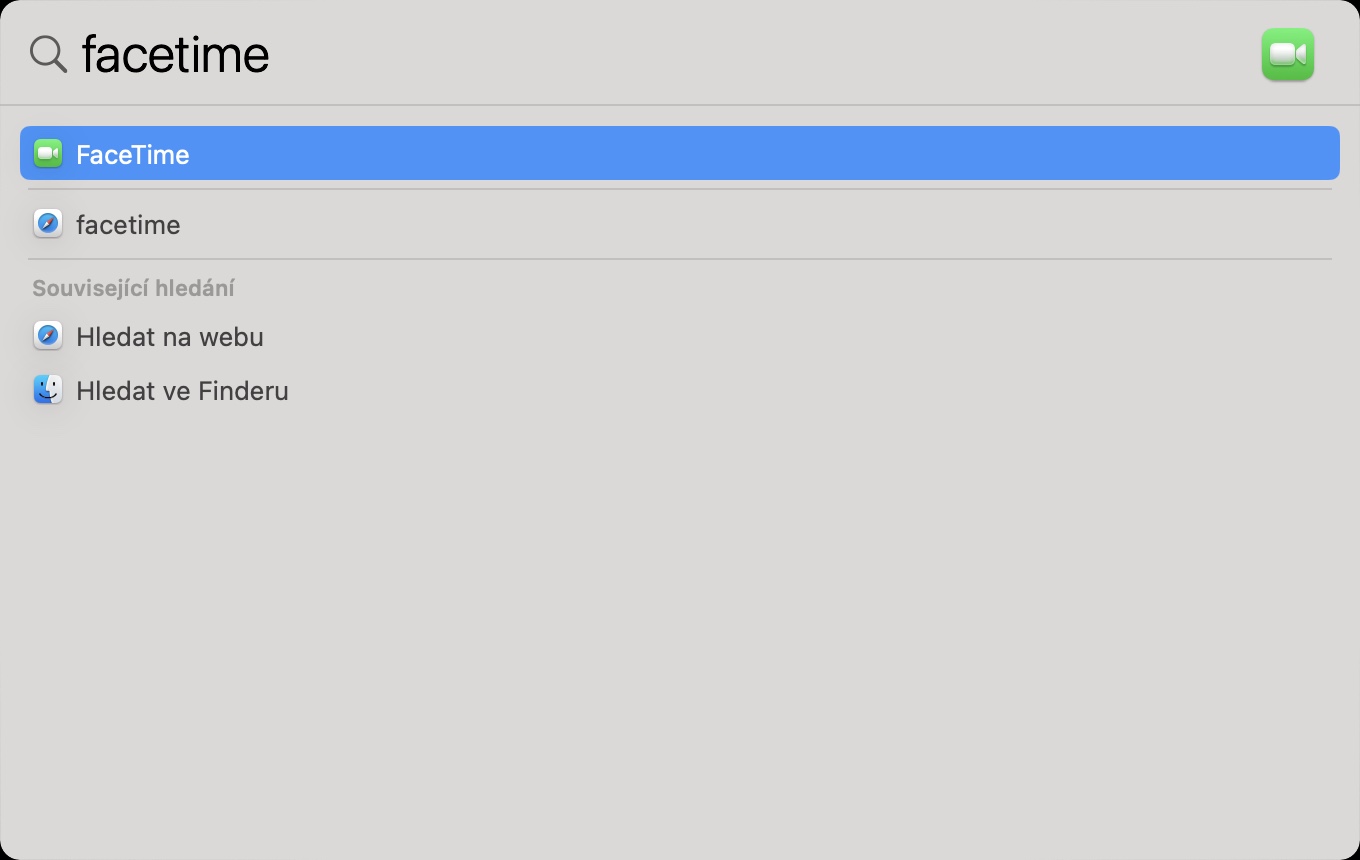Click the Safari icon next to Hledat na webu
This screenshot has width=1360, height=860.
(x=48, y=336)
